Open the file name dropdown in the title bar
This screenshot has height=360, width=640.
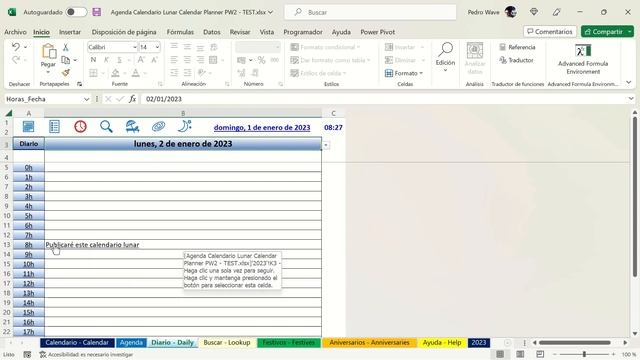click(x=270, y=12)
